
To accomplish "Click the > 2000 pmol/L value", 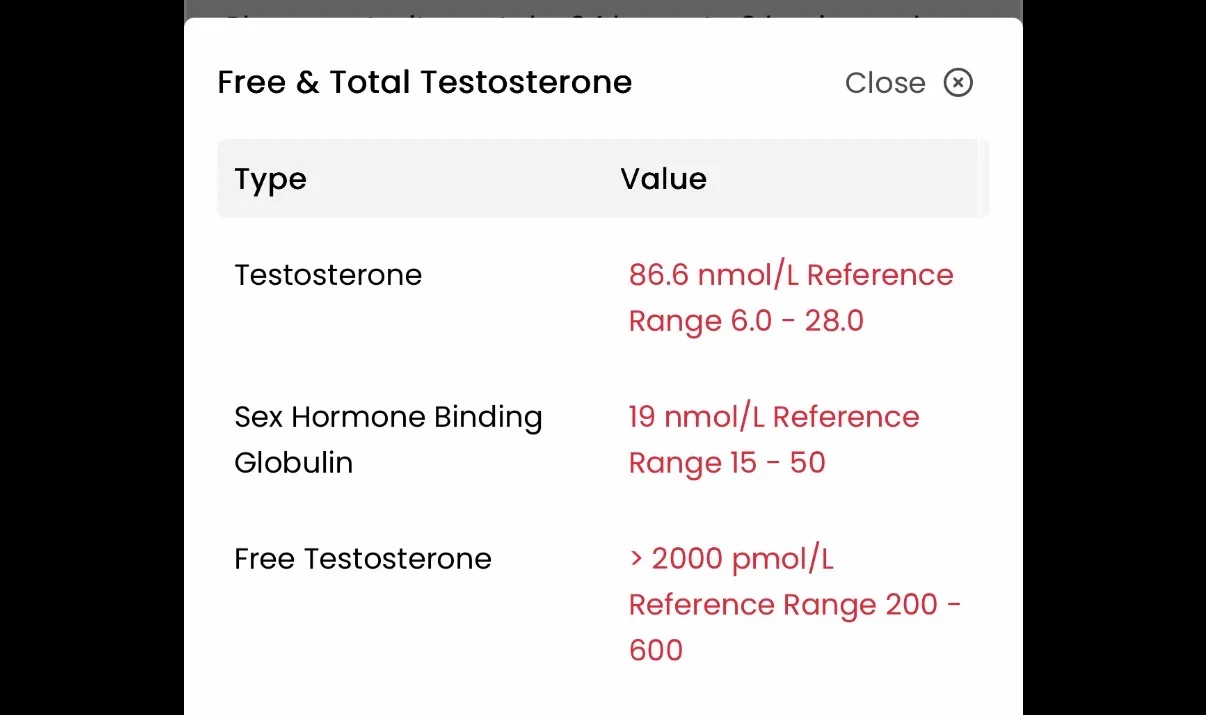I will 731,559.
